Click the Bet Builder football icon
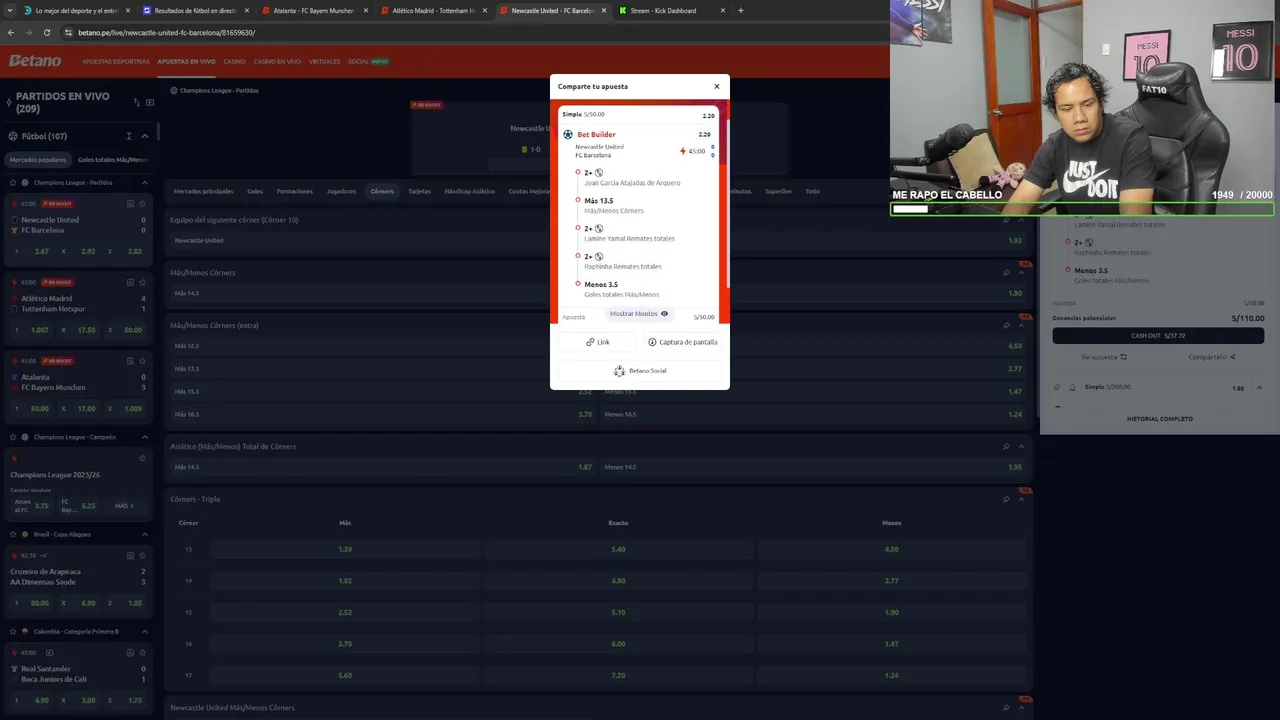The width and height of the screenshot is (1280, 720). pos(568,134)
